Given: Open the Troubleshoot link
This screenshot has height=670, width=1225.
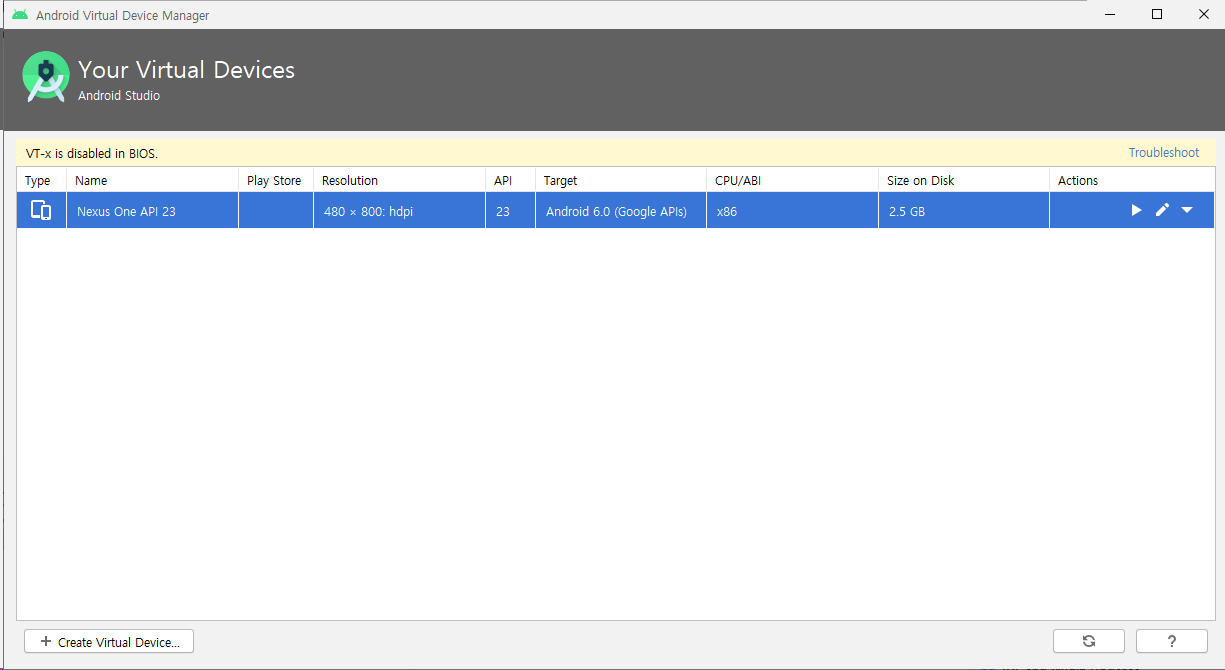Looking at the screenshot, I should (1163, 153).
